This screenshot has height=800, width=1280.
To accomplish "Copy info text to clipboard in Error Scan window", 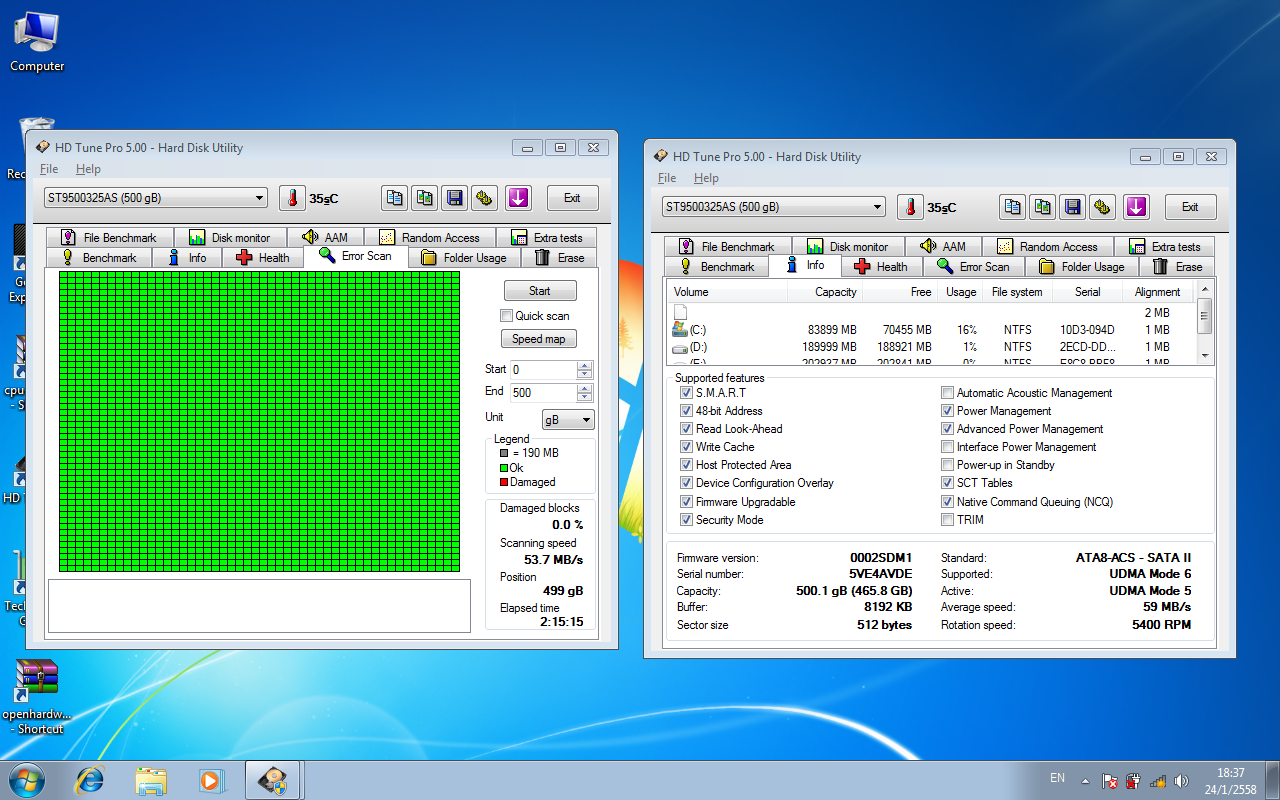I will 395,198.
